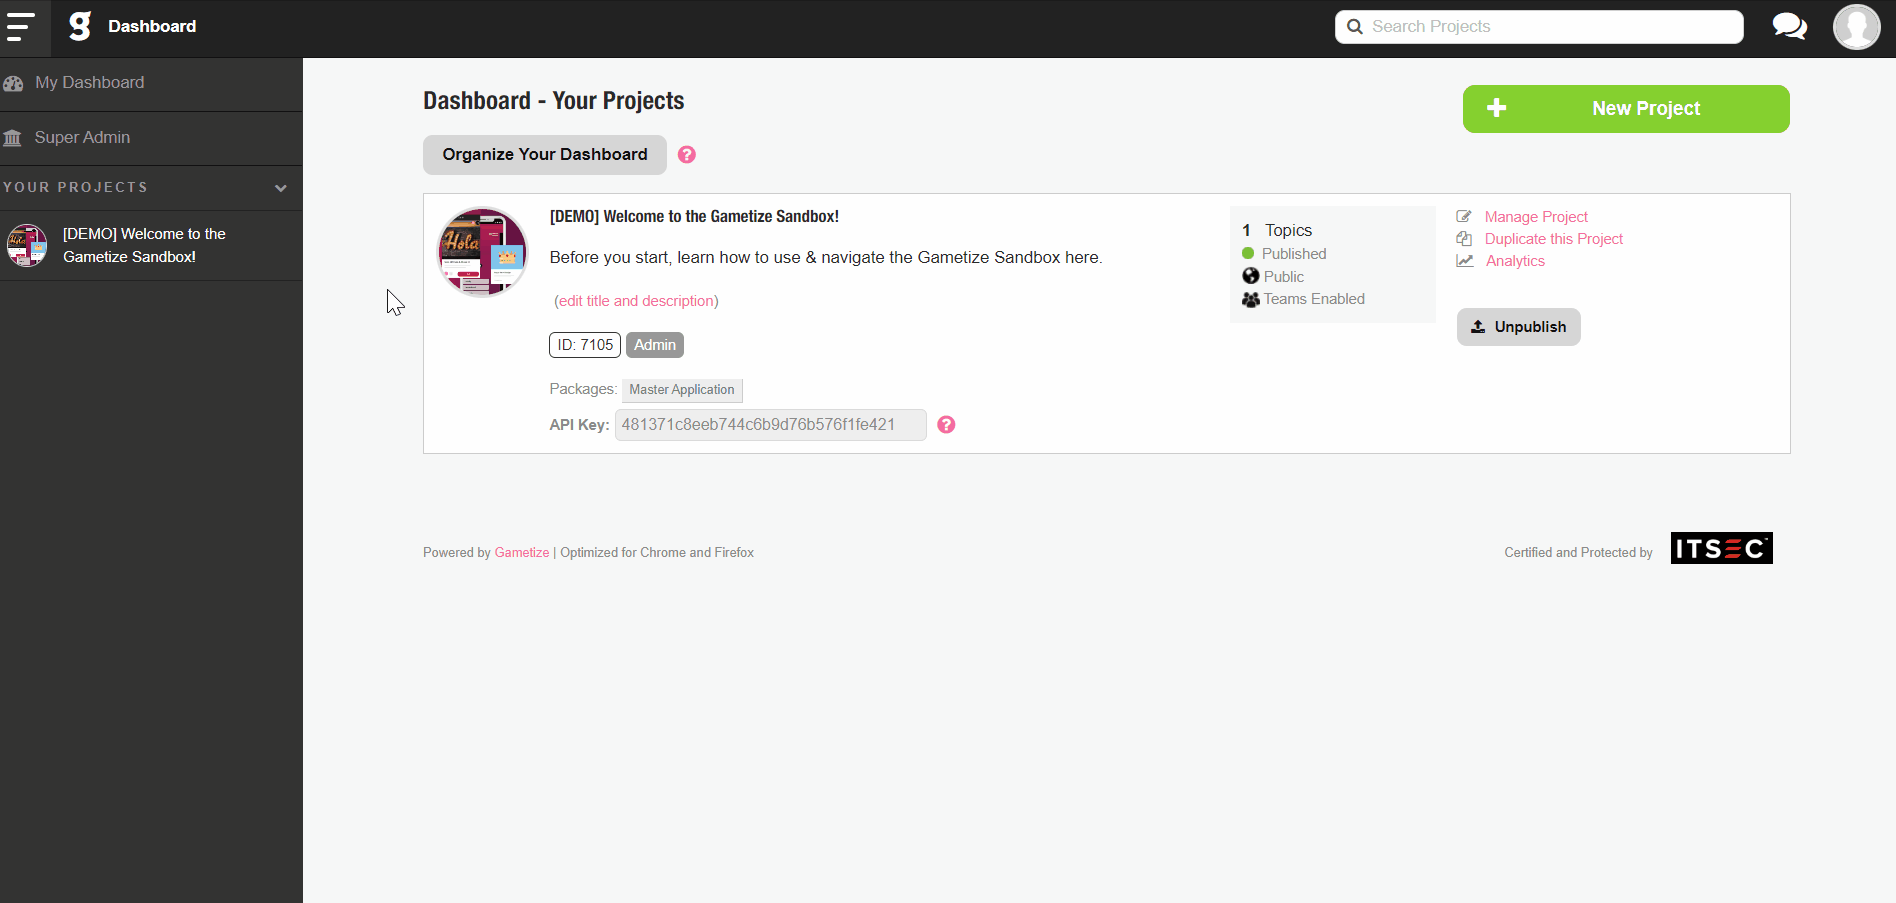This screenshot has width=1896, height=903.
Task: Click Organize Your Dashboard button
Action: click(x=545, y=155)
